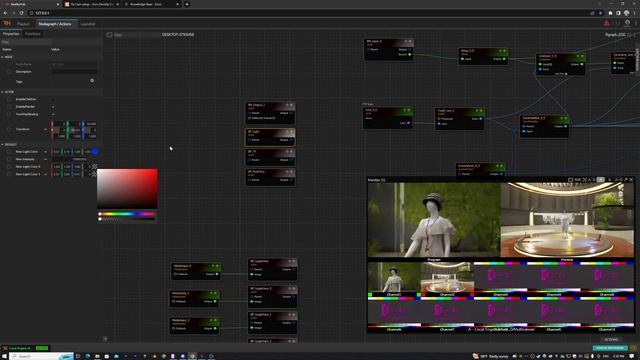This screenshot has height=360, width=640.
Task: Open the taskbar weather widget
Action: 491,356
